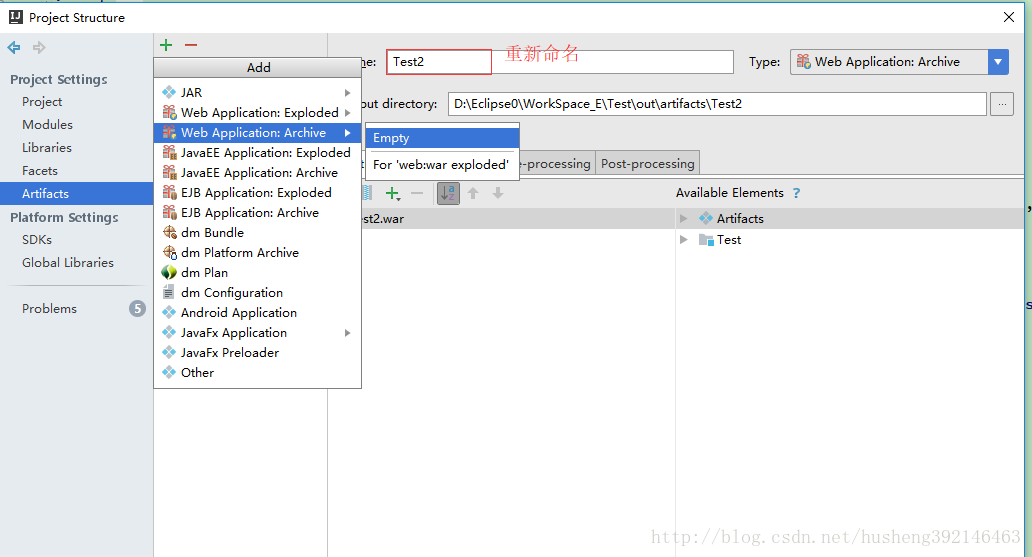Image resolution: width=1032 pixels, height=557 pixels.
Task: Expand the Test tree node
Action: pos(684,240)
